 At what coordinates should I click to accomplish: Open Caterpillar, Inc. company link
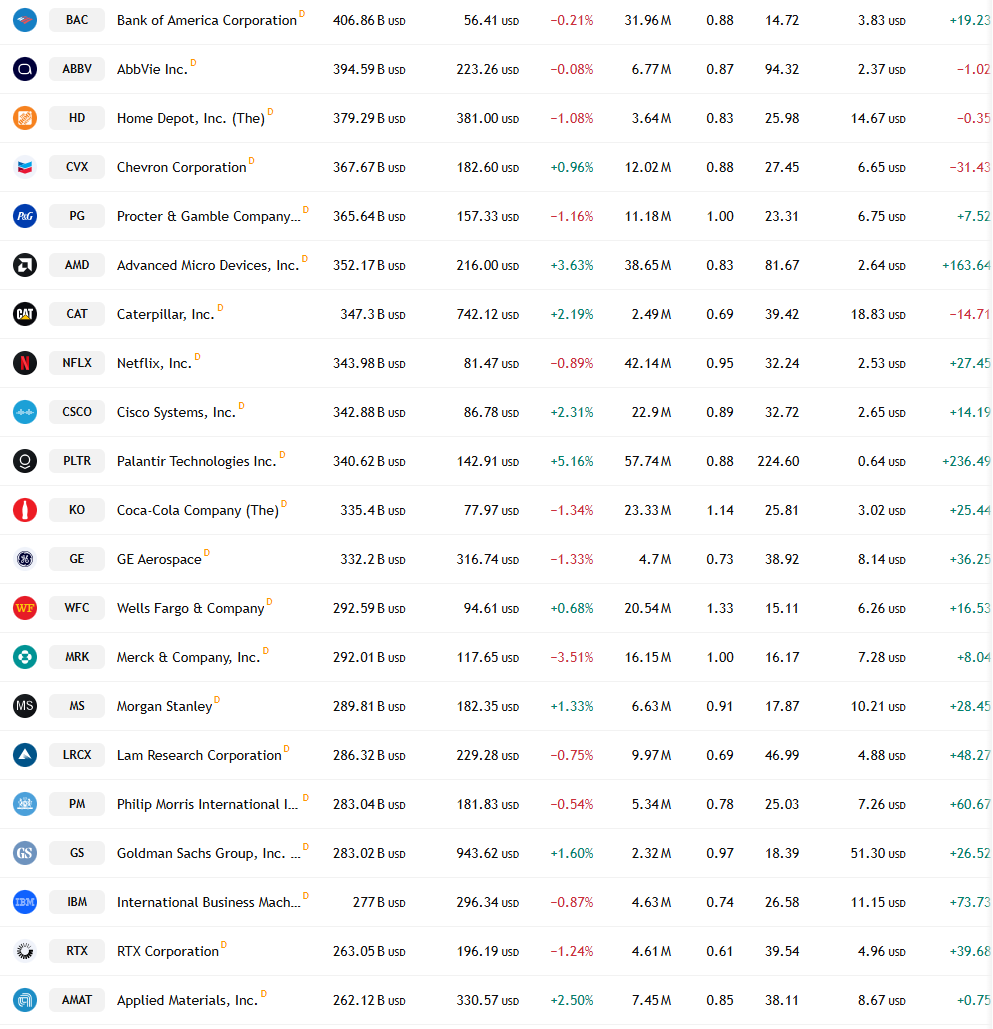[166, 315]
